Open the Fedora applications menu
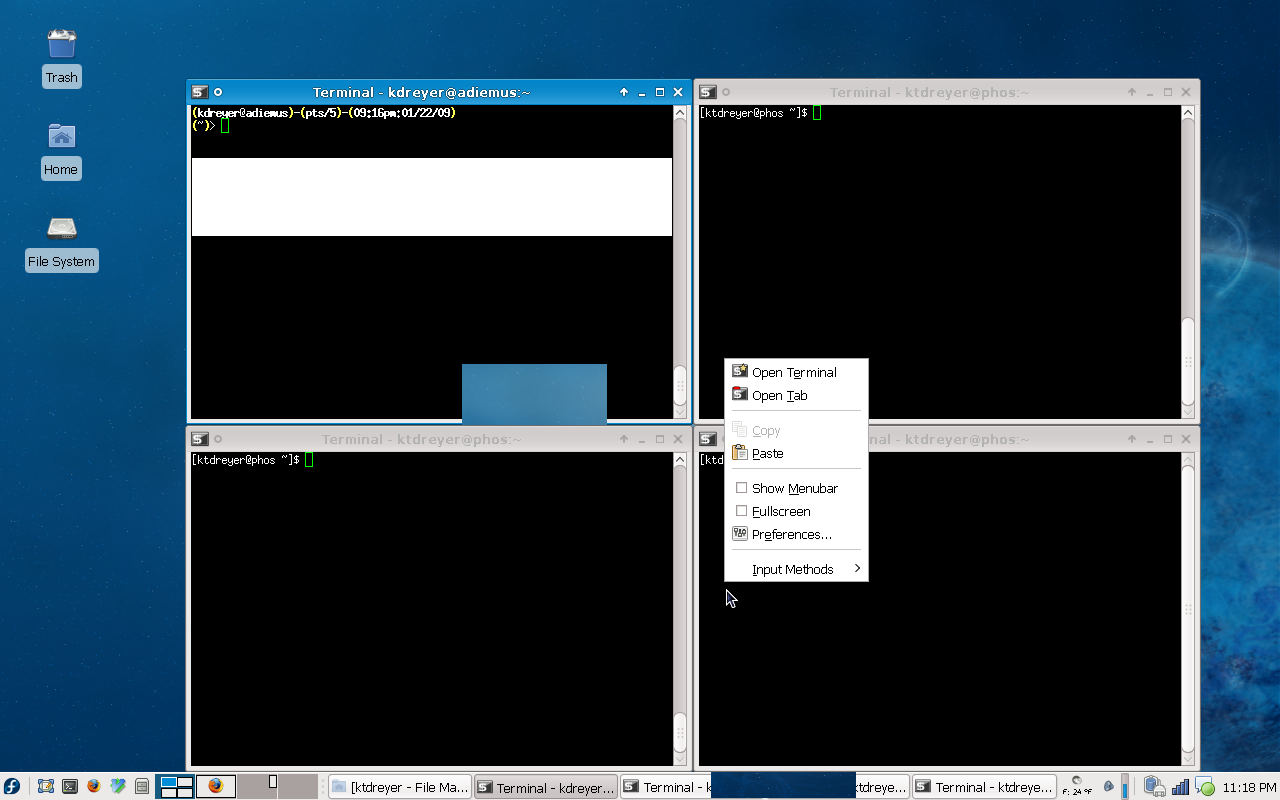The image size is (1280, 800). point(12,787)
